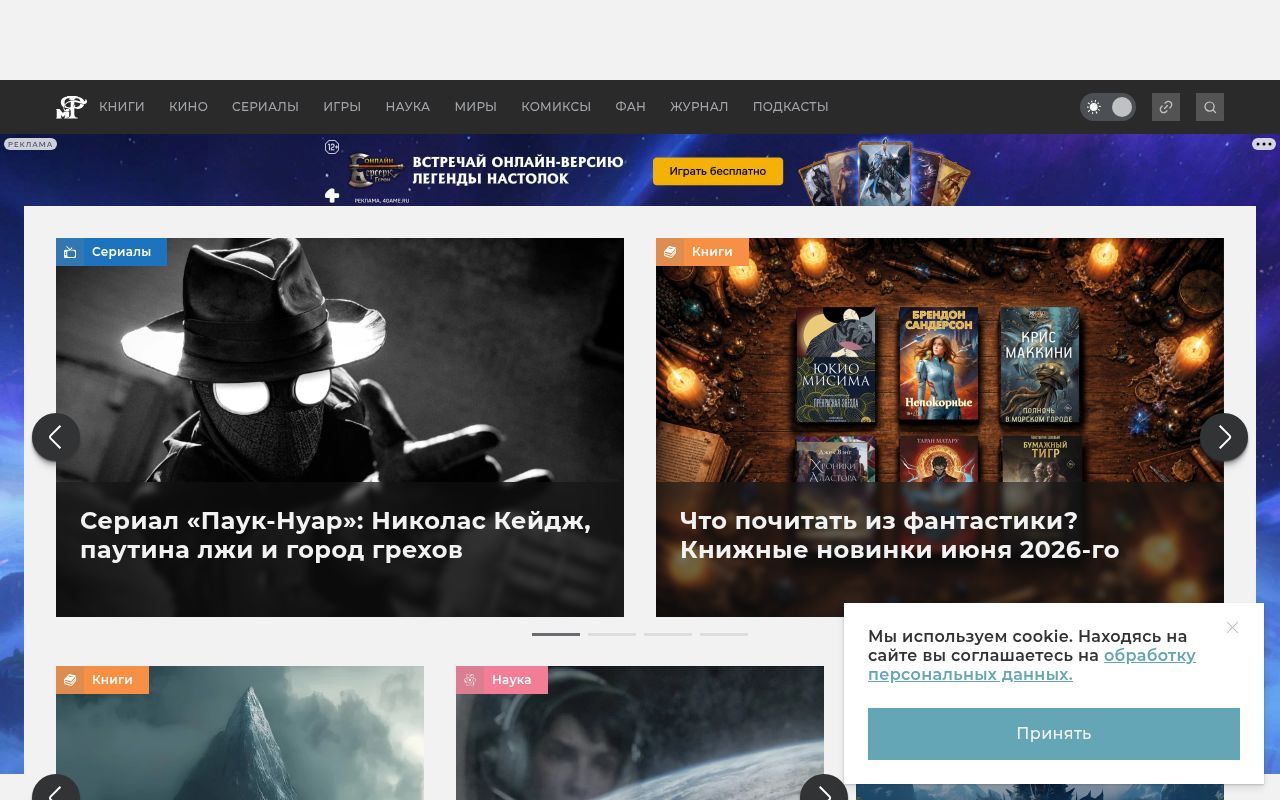
Task: Open the search magnifier icon
Action: coord(1210,107)
